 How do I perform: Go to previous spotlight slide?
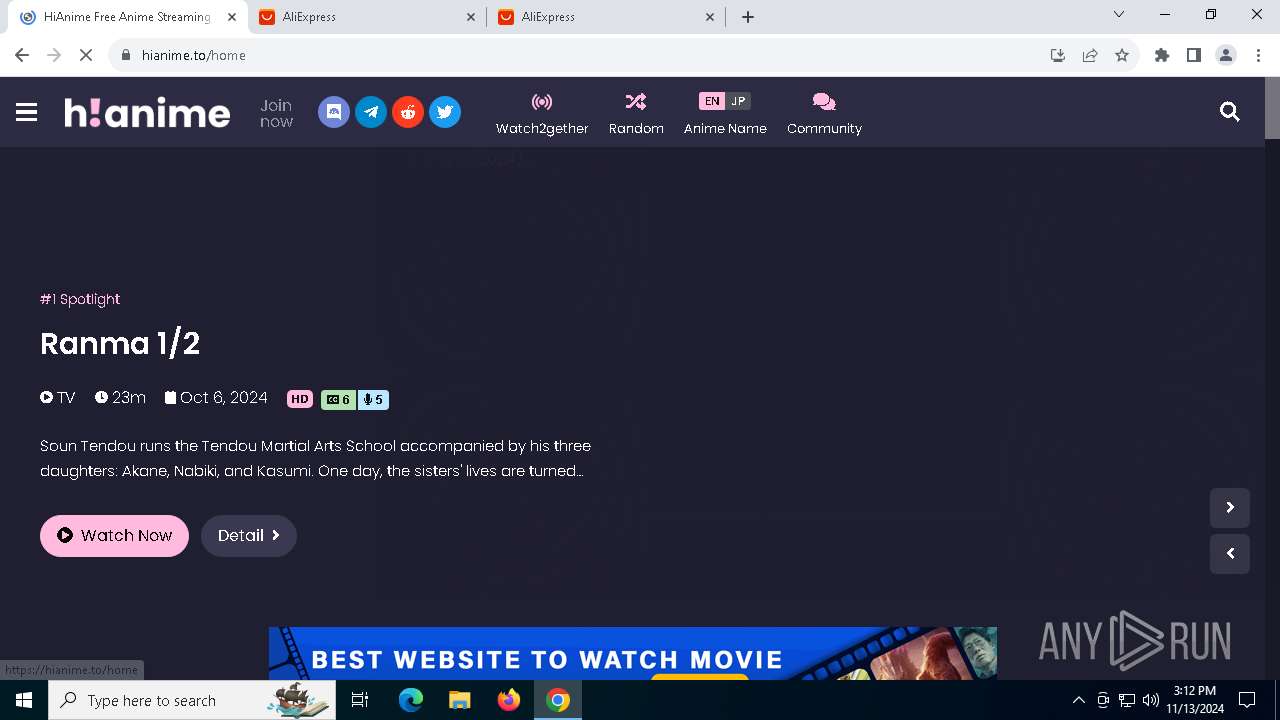tap(1230, 554)
